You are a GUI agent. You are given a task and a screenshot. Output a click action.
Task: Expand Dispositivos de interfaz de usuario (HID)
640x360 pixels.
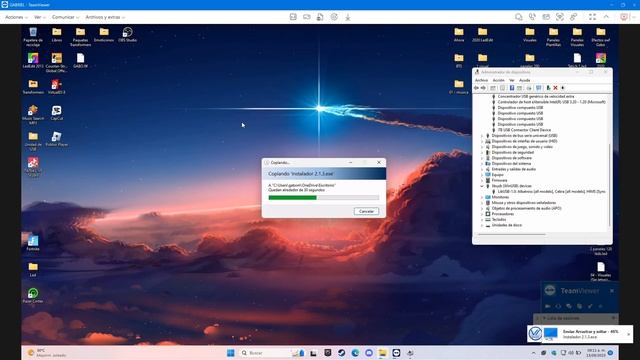(x=482, y=141)
